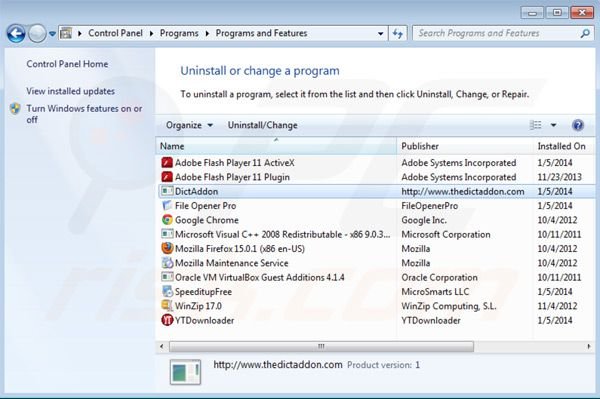Open recent pages dropdown arrow
Viewport: 600px width, 399px height.
click(x=52, y=34)
